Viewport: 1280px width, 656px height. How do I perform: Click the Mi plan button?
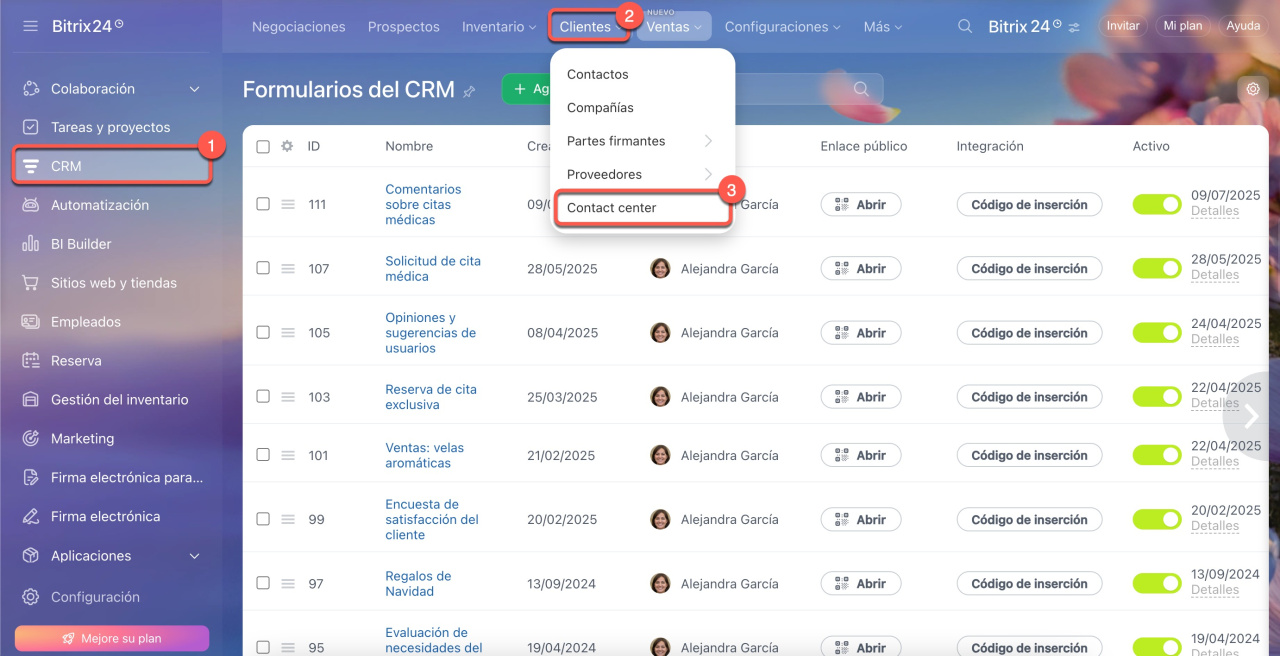1183,26
